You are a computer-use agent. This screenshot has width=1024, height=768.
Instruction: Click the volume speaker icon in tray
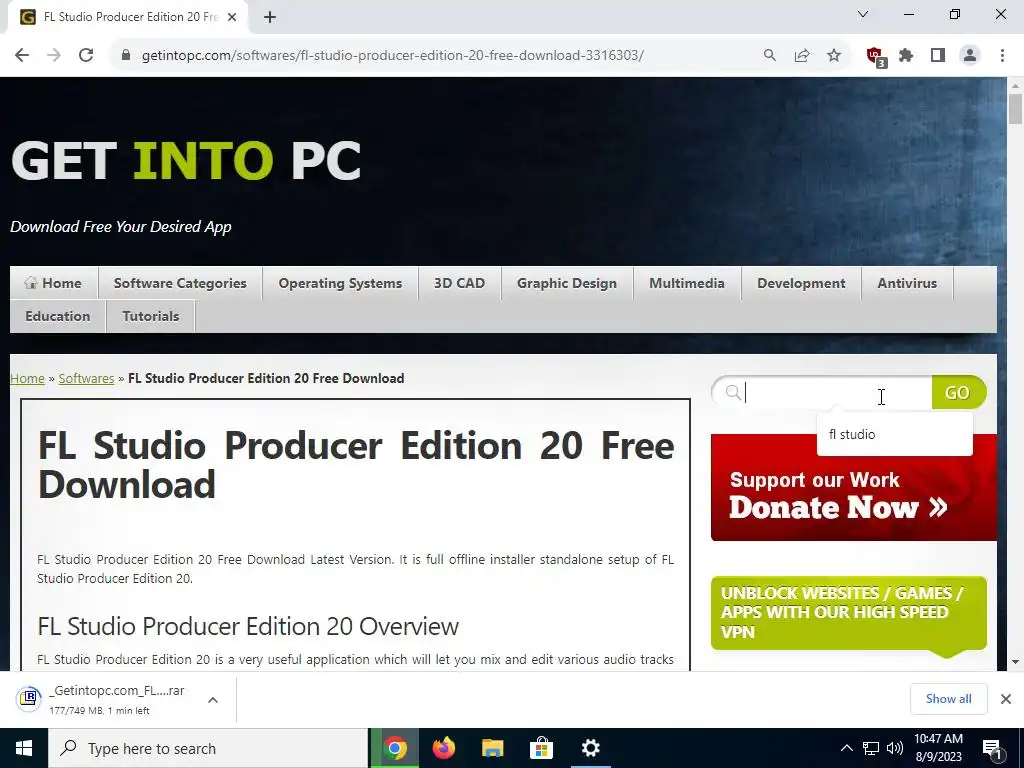[895, 748]
